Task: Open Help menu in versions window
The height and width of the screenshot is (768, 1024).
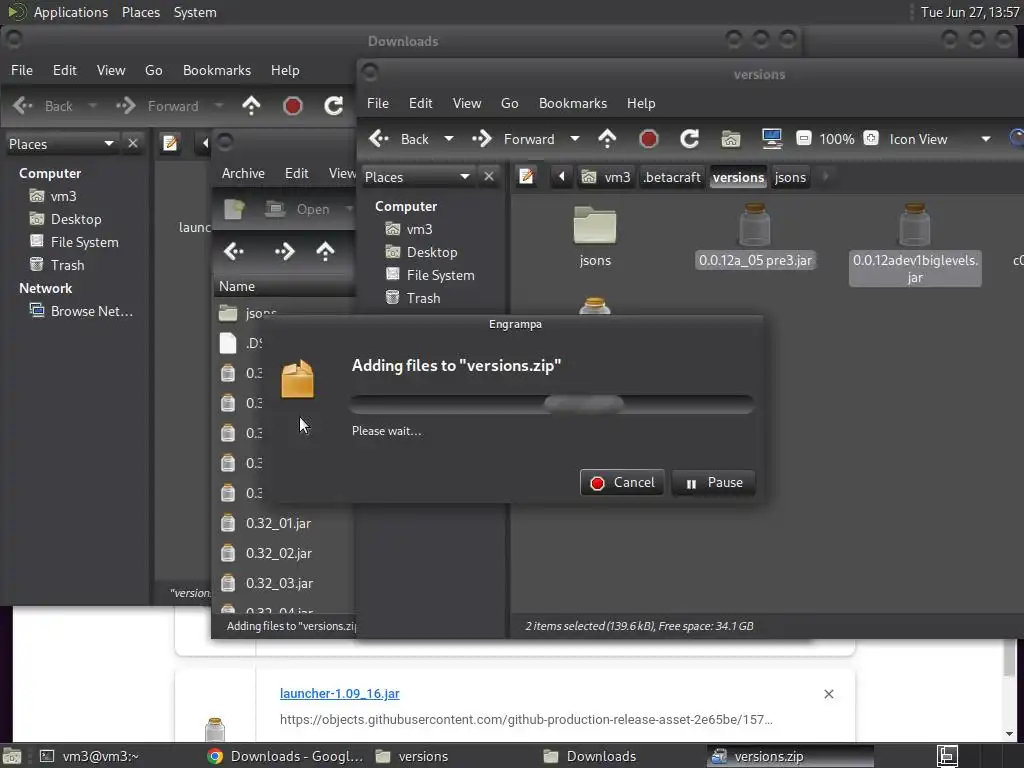Action: coord(641,103)
